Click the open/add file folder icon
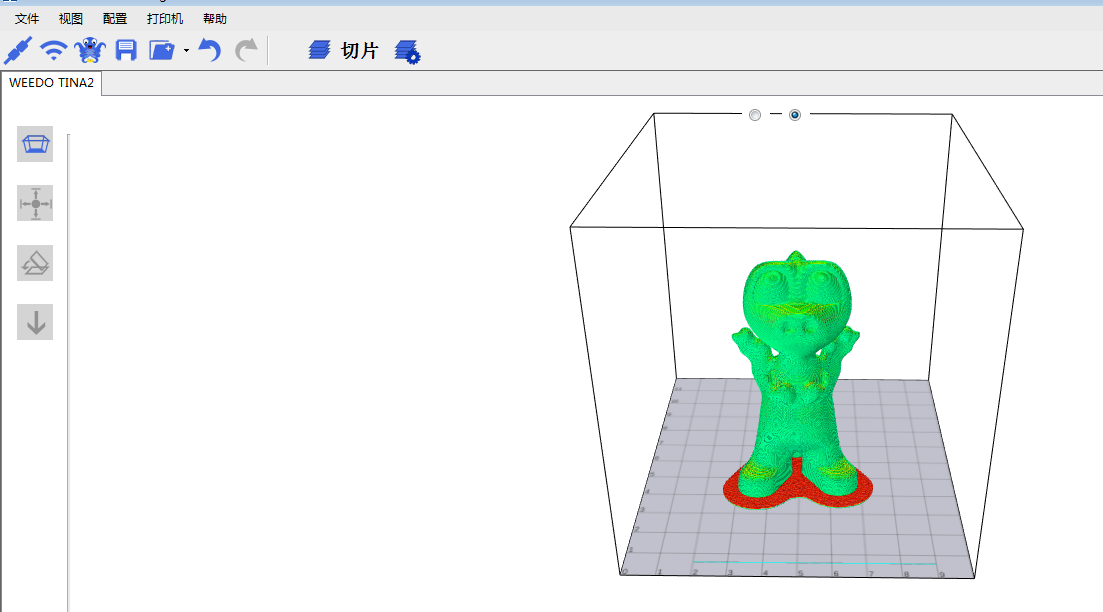Image resolution: width=1103 pixels, height=612 pixels. coord(162,50)
